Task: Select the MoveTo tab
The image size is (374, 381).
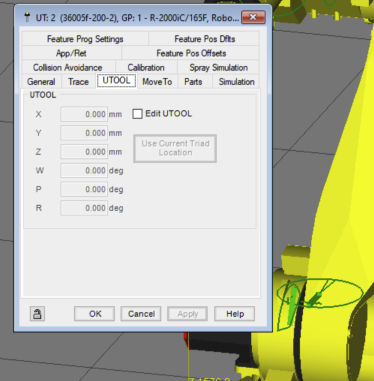Action: (157, 82)
